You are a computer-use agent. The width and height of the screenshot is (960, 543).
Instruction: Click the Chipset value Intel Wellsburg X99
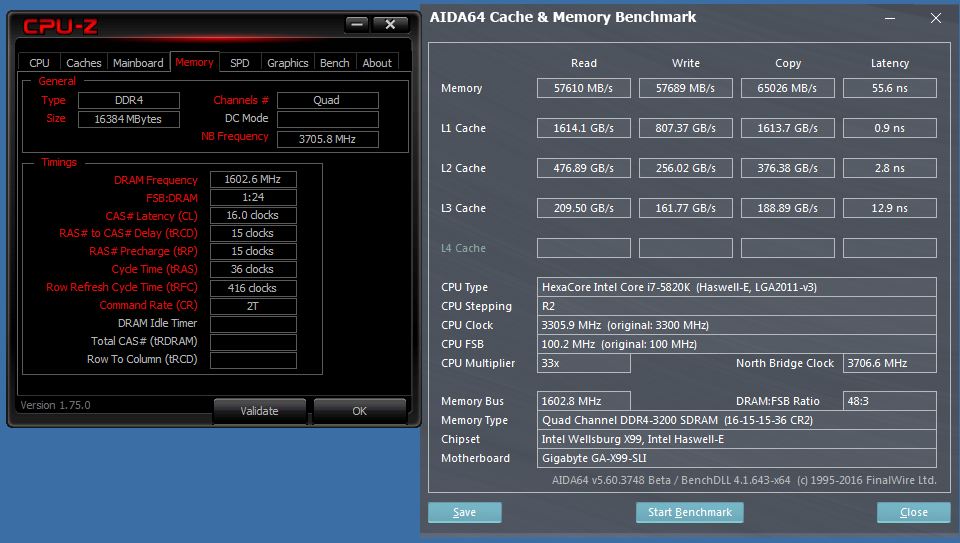pos(737,439)
